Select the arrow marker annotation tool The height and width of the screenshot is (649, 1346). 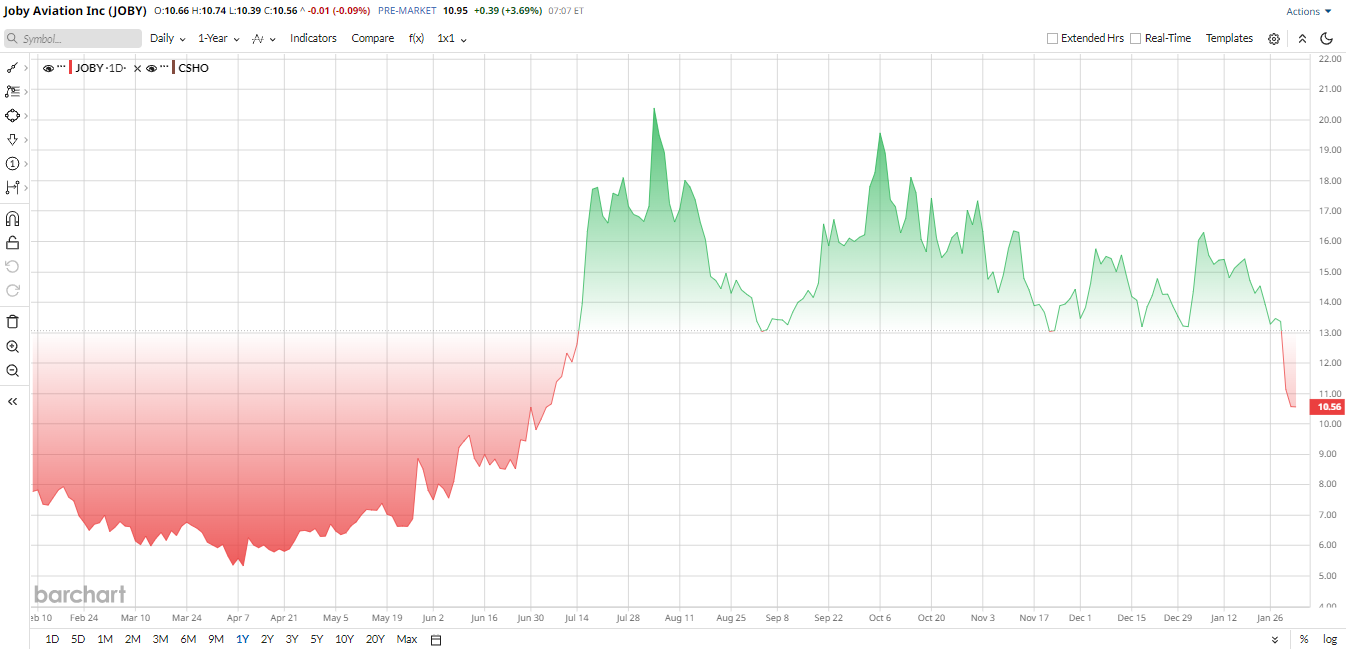point(12,139)
